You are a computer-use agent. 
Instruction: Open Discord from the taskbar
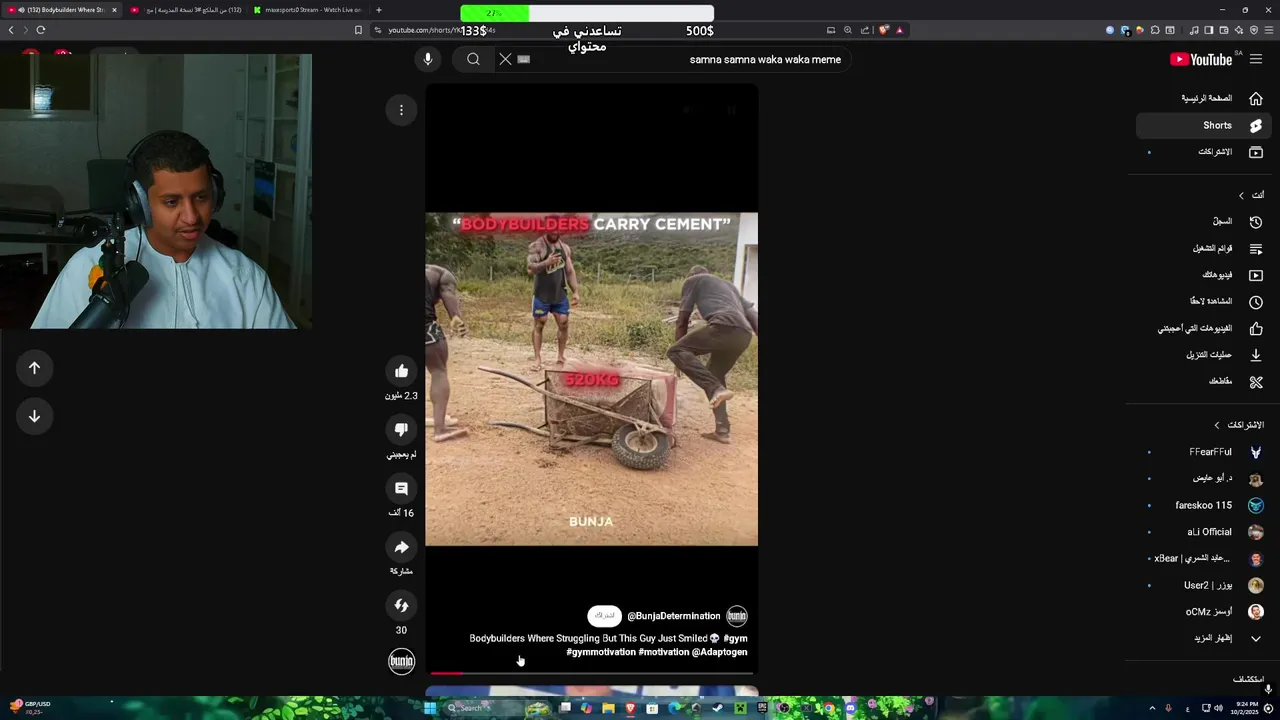850,708
